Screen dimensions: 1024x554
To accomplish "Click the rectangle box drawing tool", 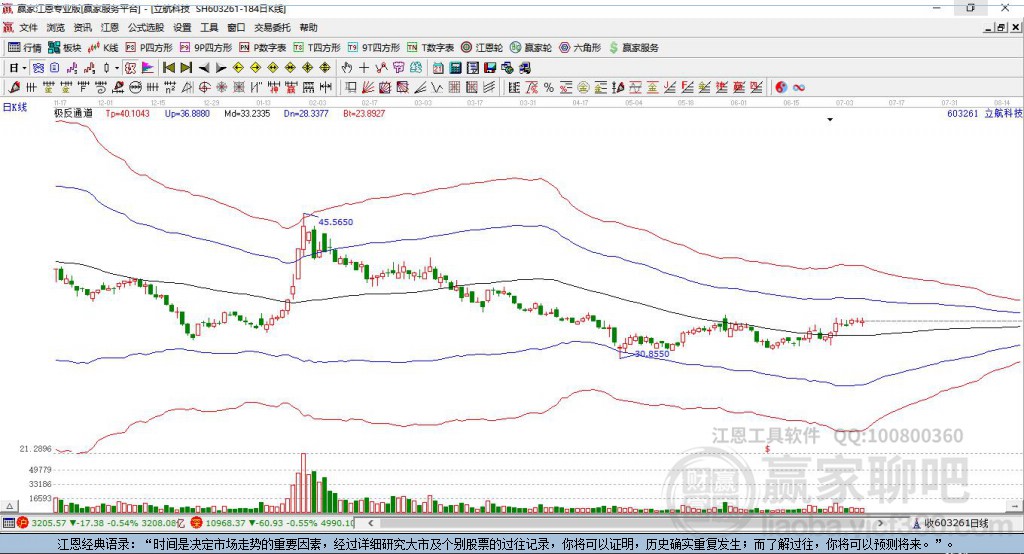I will pyautogui.click(x=350, y=87).
